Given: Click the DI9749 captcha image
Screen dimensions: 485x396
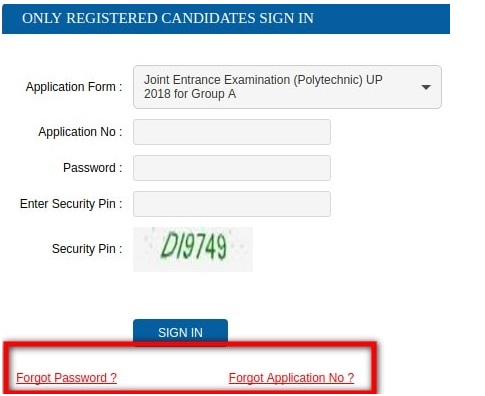Looking at the screenshot, I should (193, 249).
